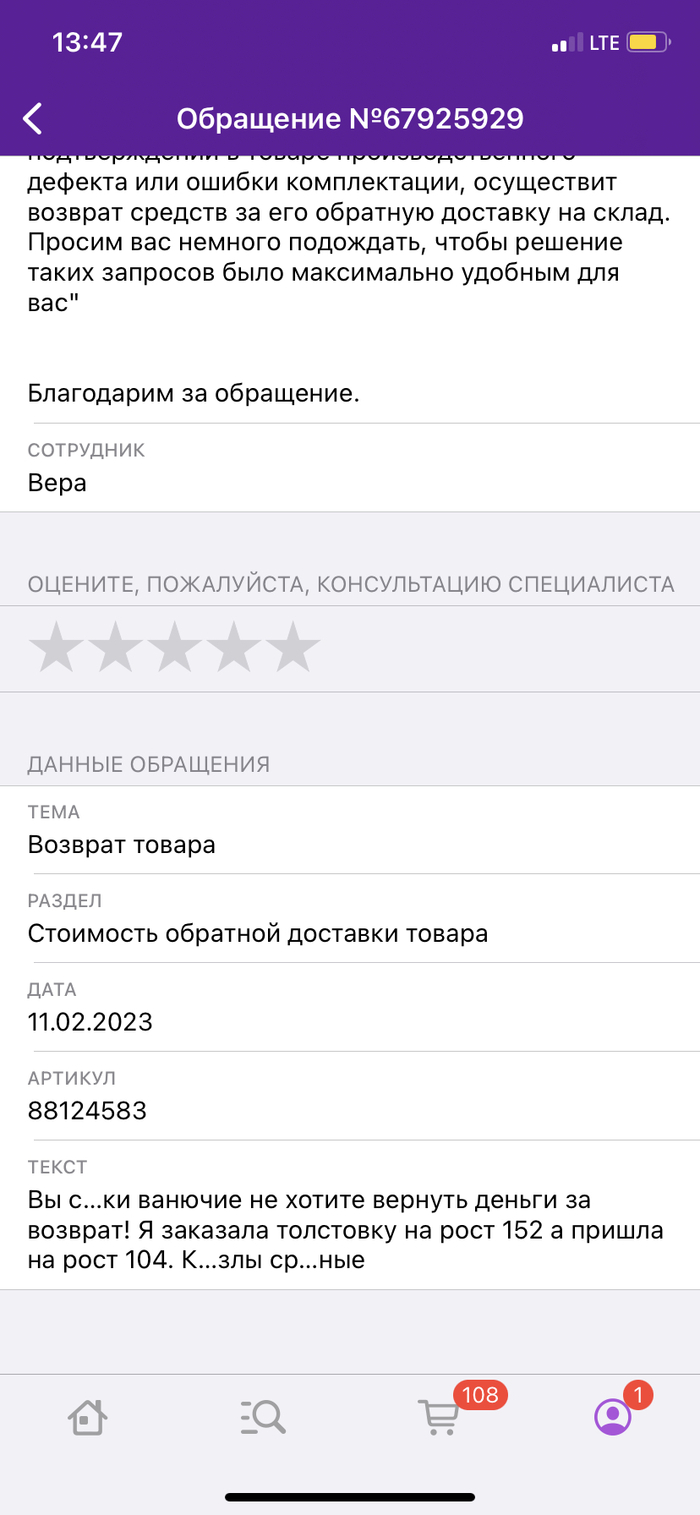This screenshot has width=700, height=1515.
Task: Tap the 13:47 clock in status bar
Action: 87,42
